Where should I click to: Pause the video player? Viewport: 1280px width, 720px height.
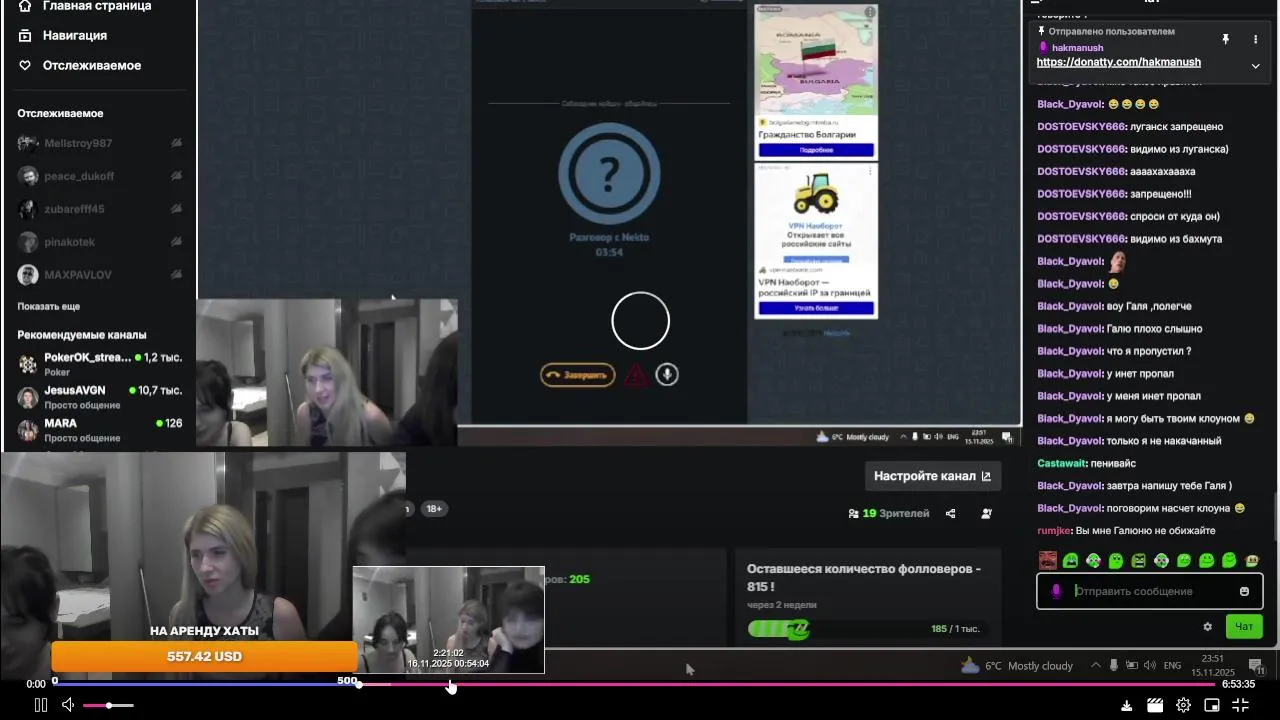pyautogui.click(x=41, y=705)
